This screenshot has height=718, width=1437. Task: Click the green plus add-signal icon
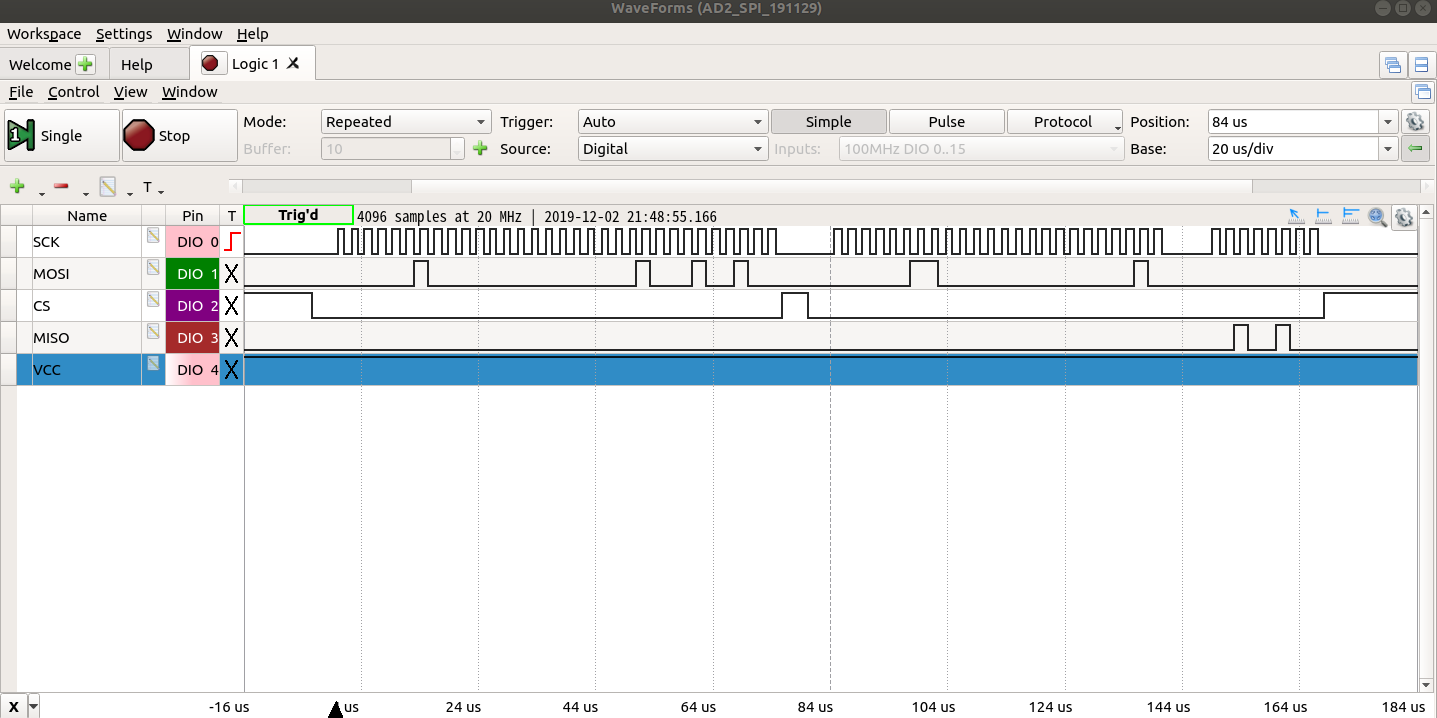point(17,187)
